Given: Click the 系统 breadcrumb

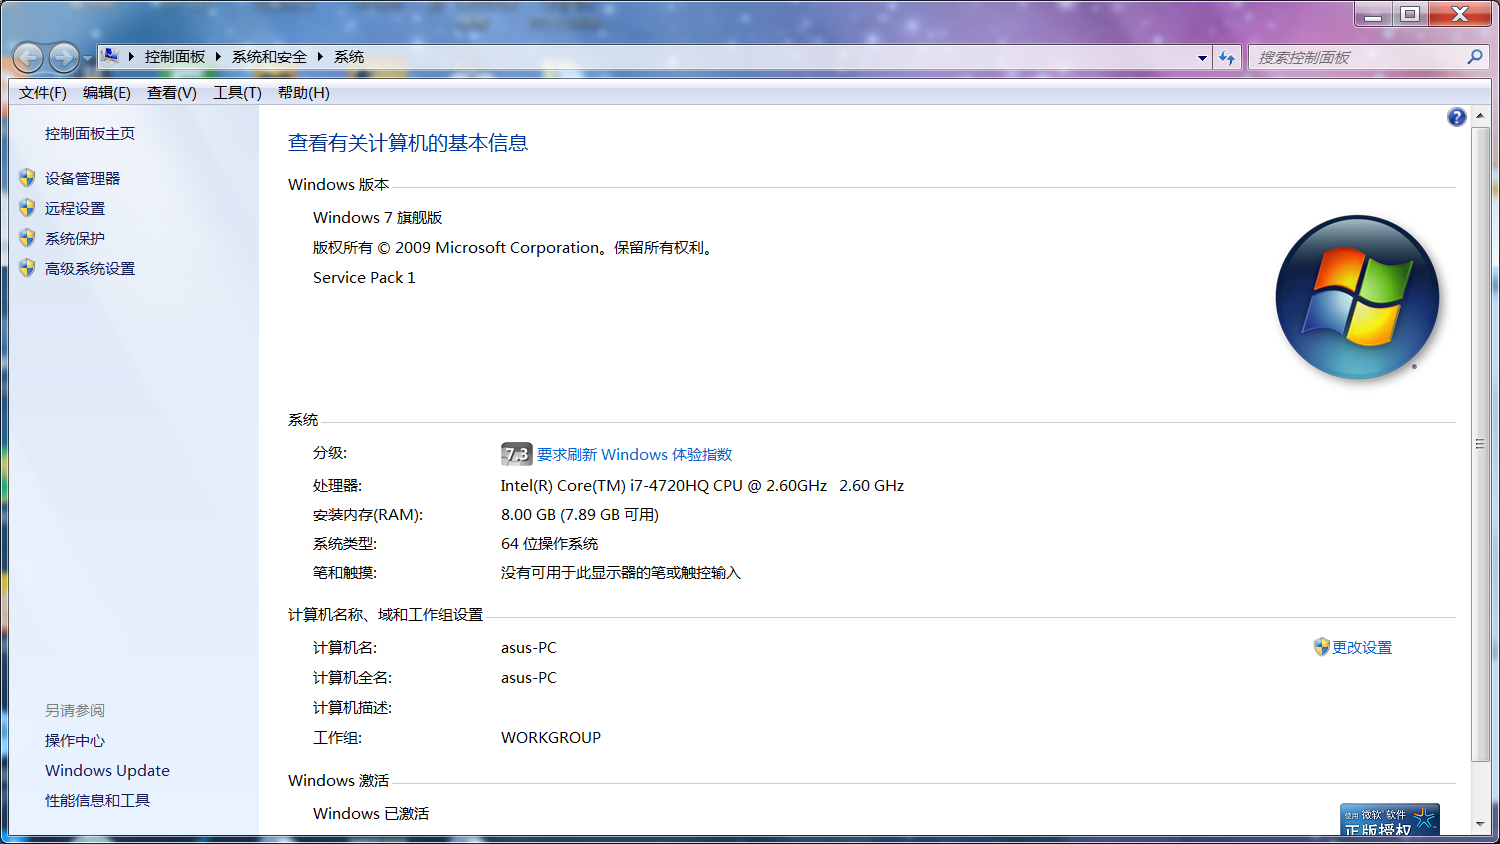Looking at the screenshot, I should pyautogui.click(x=349, y=57).
